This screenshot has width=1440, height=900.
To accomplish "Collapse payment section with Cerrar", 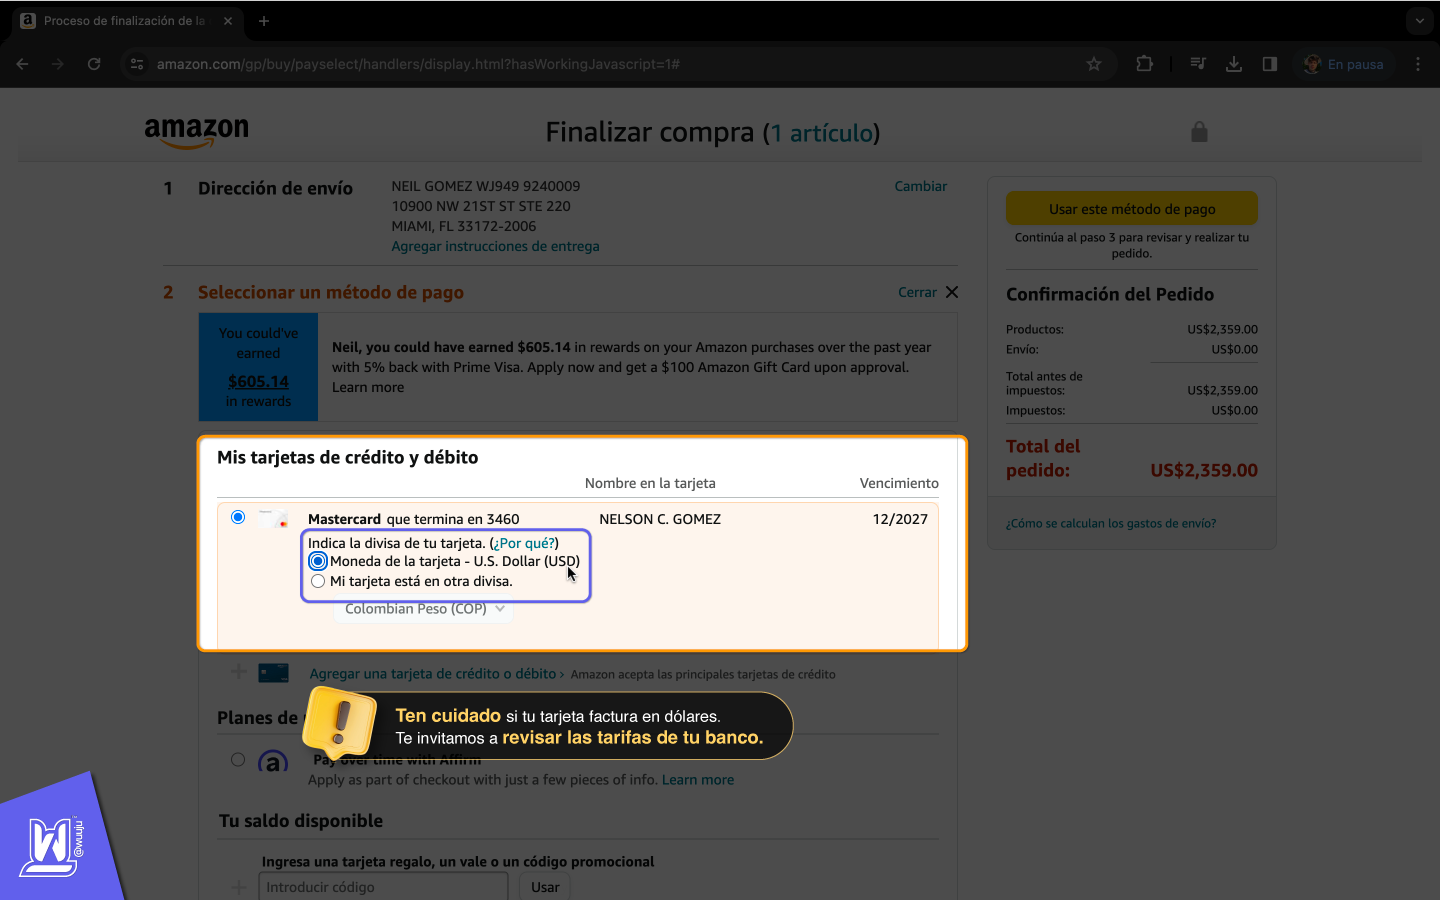I will tap(927, 292).
